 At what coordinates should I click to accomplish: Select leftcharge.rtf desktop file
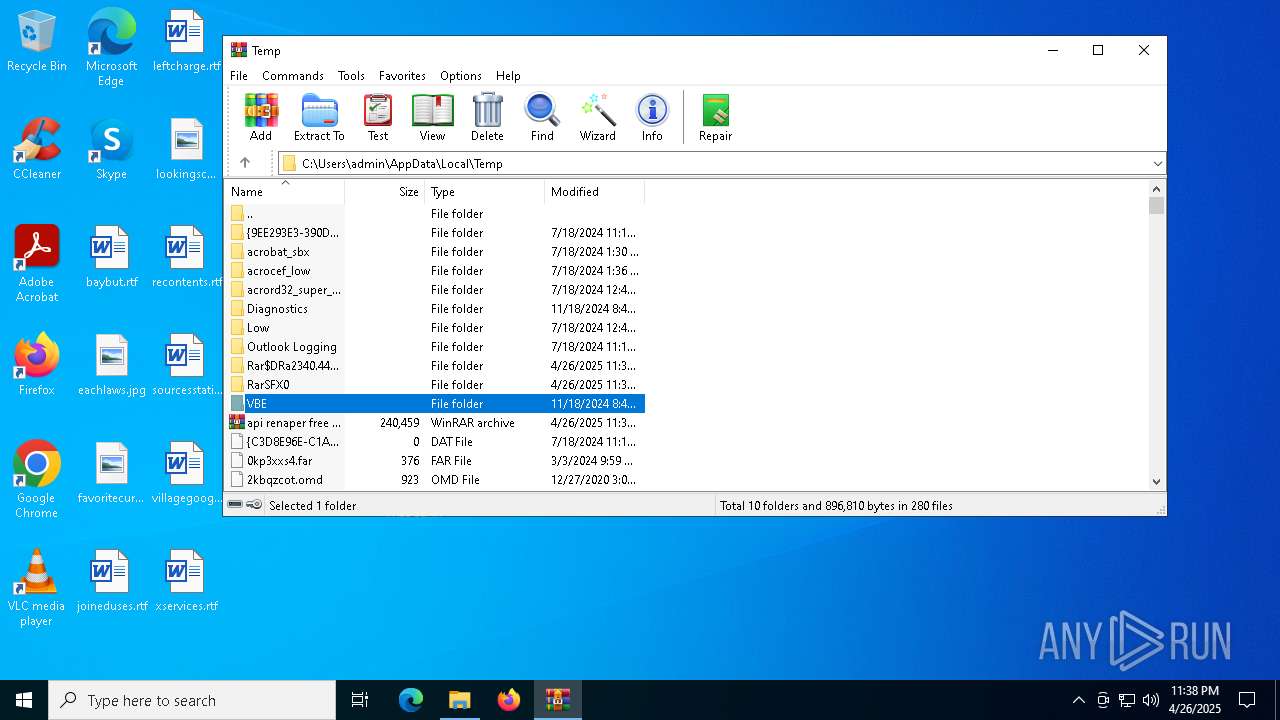186,42
